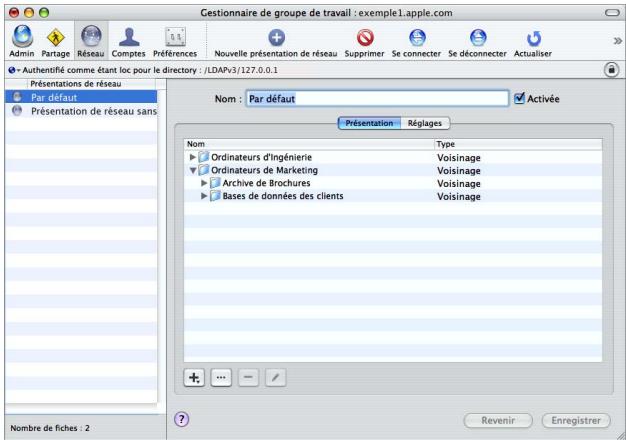Click the Archive de Brochures folder icon

[x=215, y=183]
